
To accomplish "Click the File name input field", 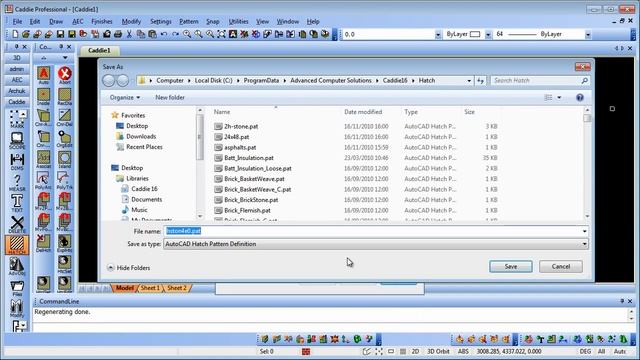I will 372,231.
